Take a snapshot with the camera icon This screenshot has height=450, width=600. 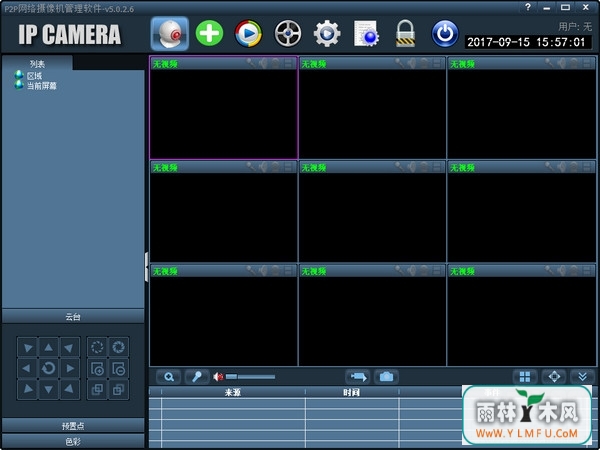(386, 377)
